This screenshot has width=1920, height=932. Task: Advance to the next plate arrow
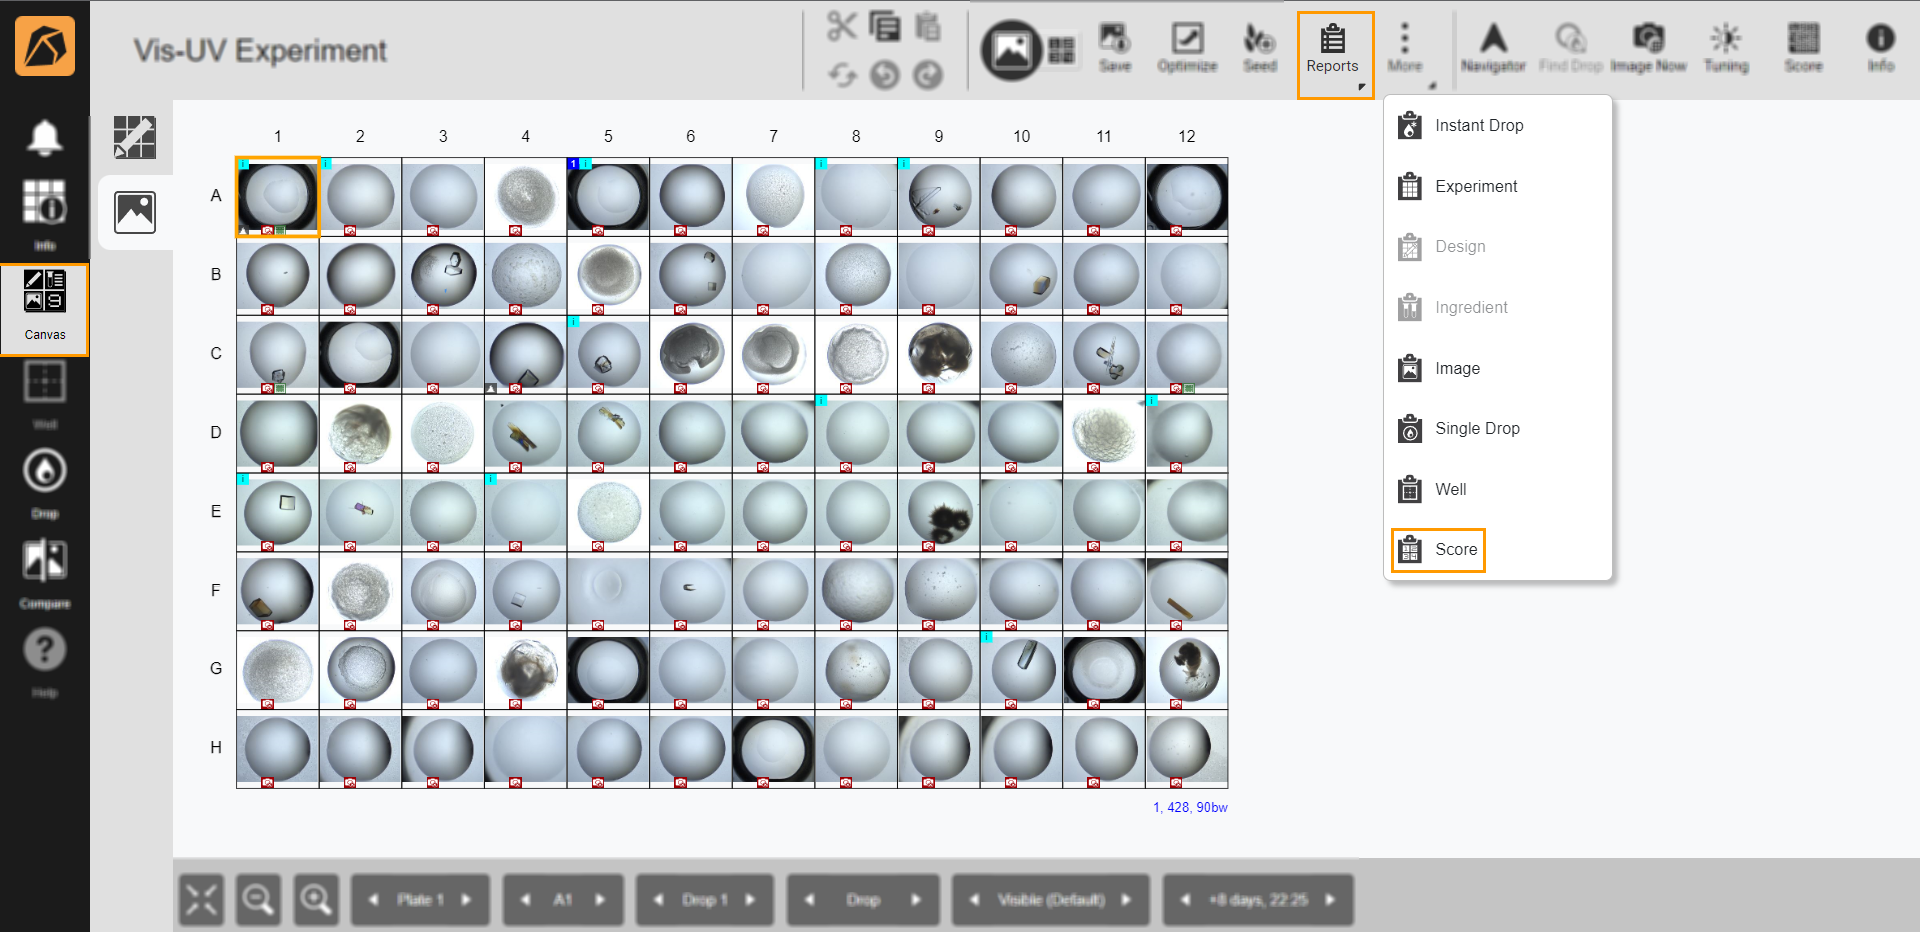coord(466,900)
